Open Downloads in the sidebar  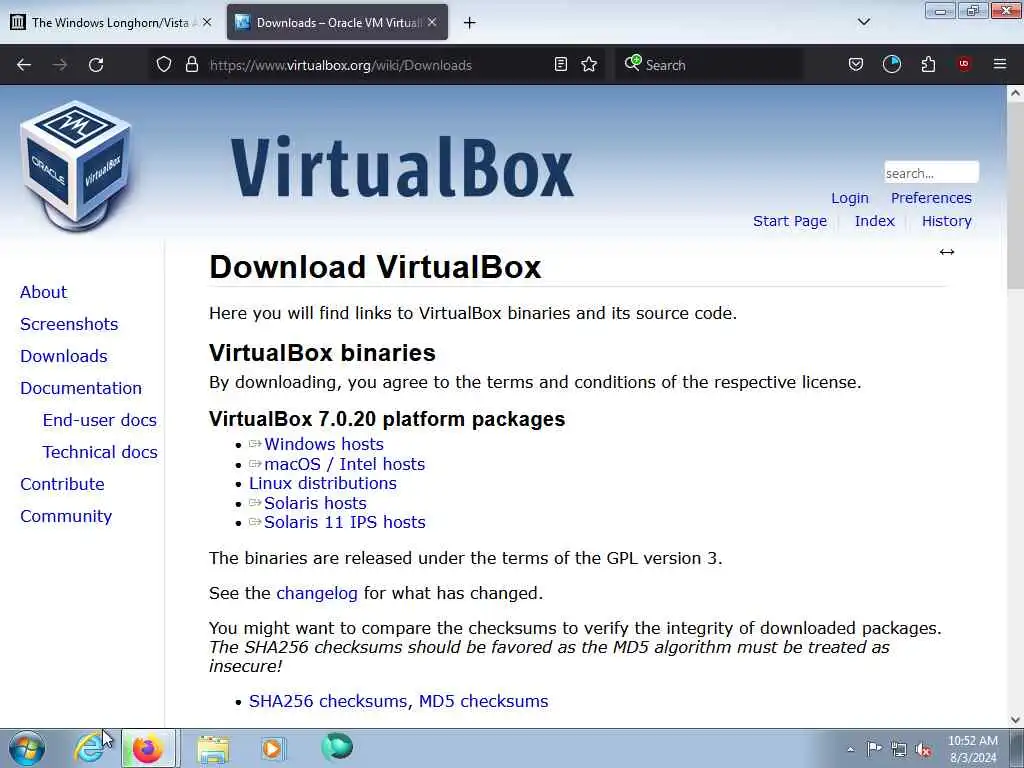[x=64, y=356]
